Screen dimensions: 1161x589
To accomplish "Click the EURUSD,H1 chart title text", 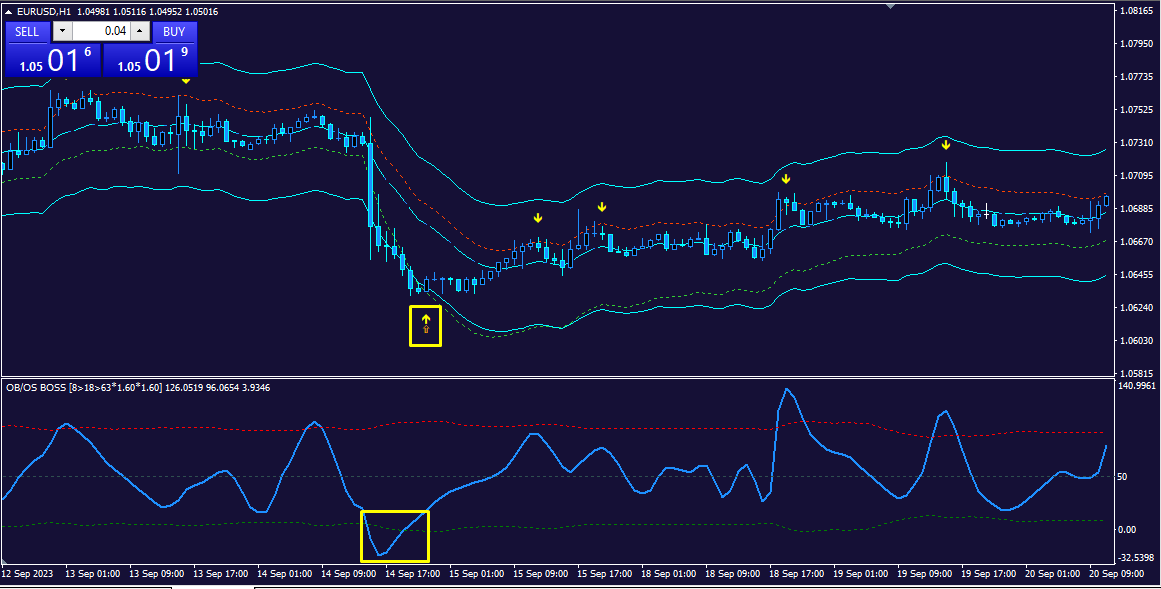I will pos(44,12).
